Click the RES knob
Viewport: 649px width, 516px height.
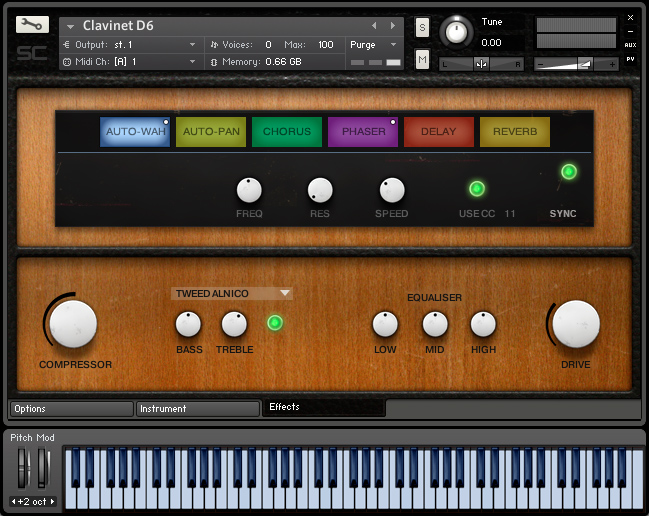click(320, 190)
